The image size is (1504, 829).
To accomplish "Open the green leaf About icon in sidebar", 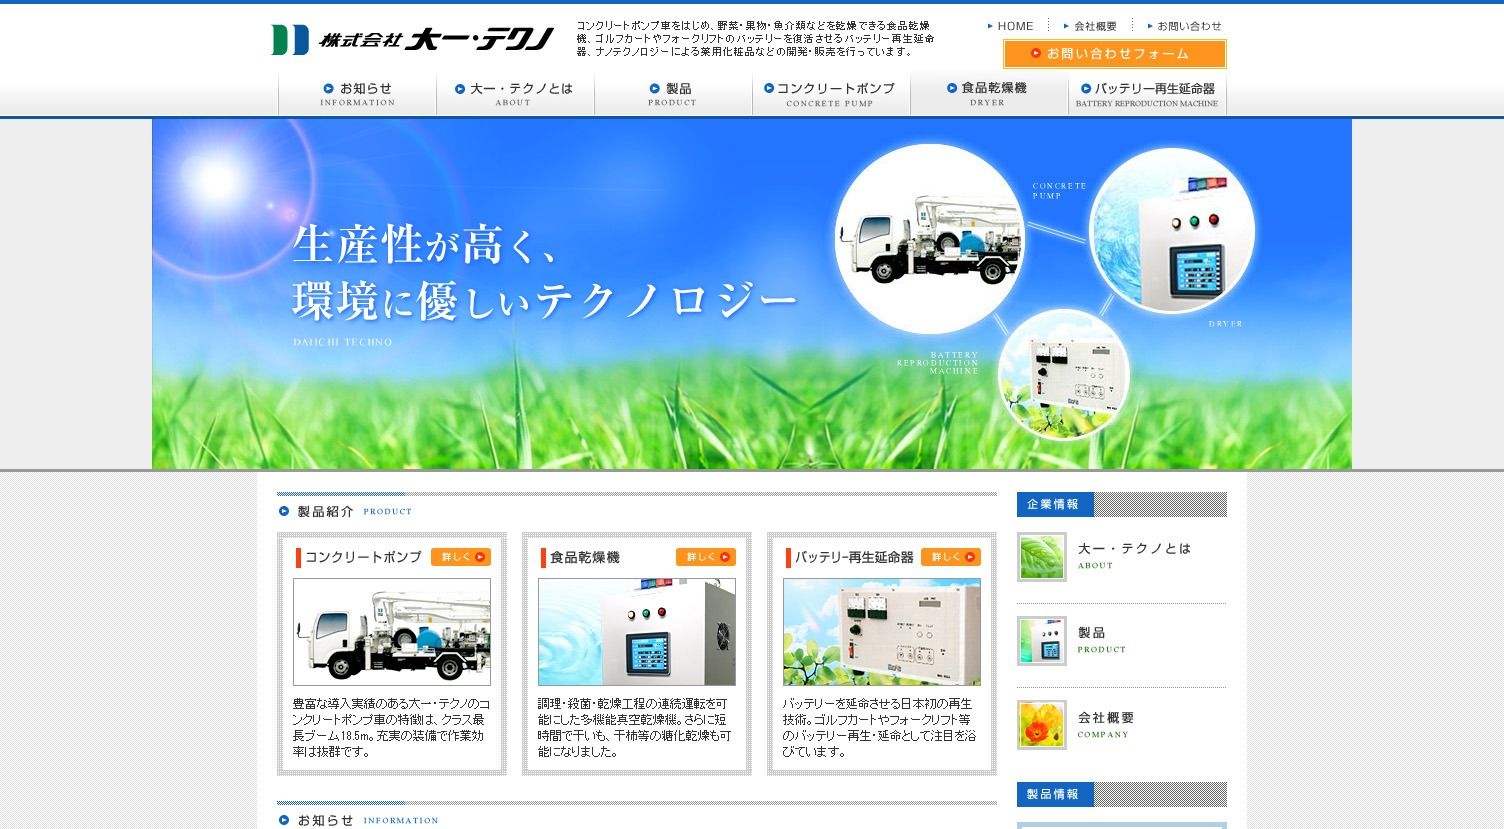I will pos(1041,557).
